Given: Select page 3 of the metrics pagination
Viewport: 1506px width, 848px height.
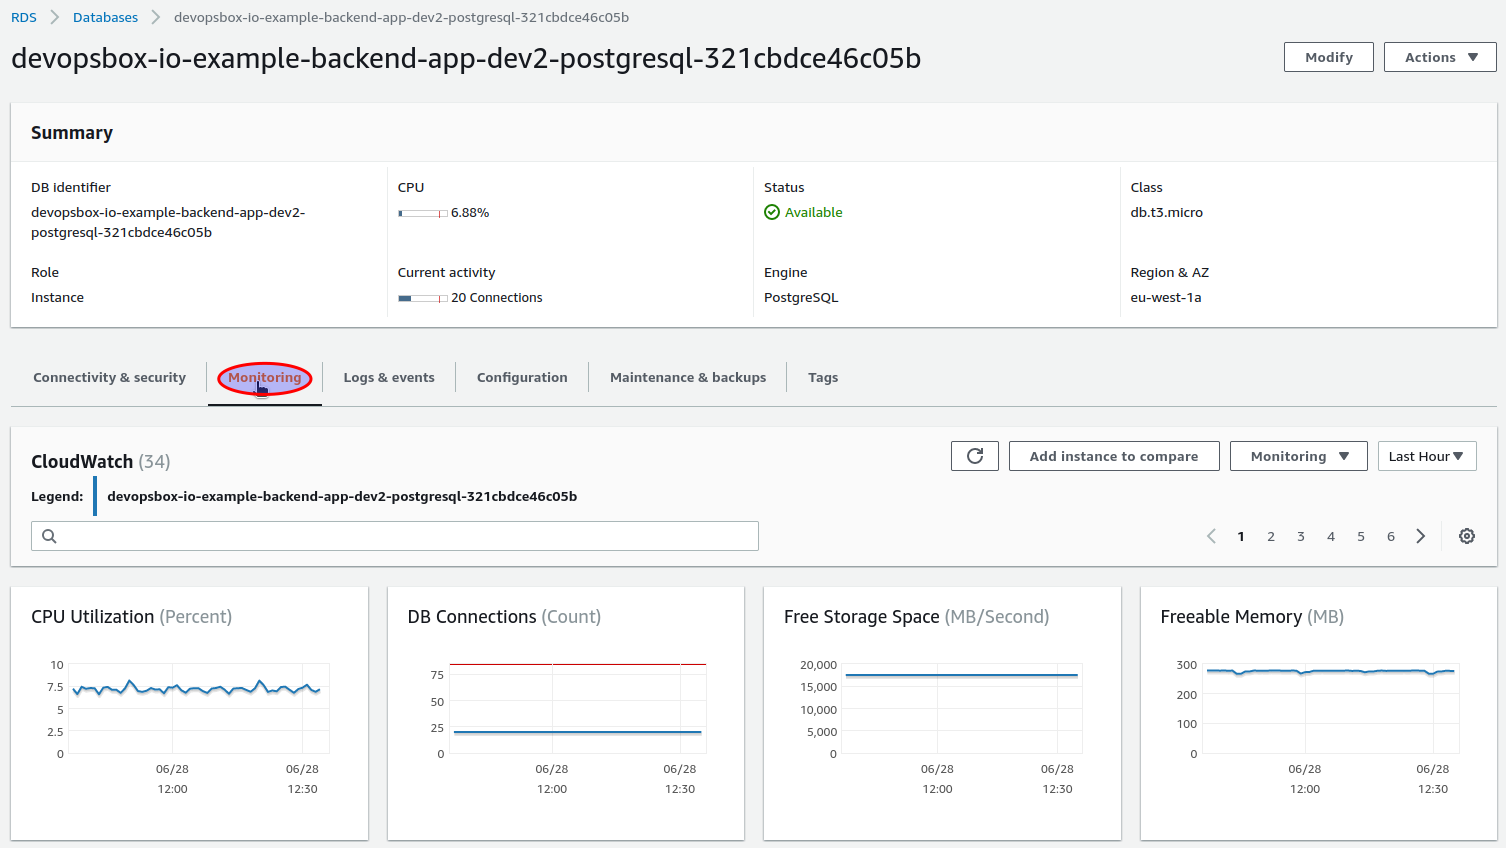Looking at the screenshot, I should tap(1300, 536).
